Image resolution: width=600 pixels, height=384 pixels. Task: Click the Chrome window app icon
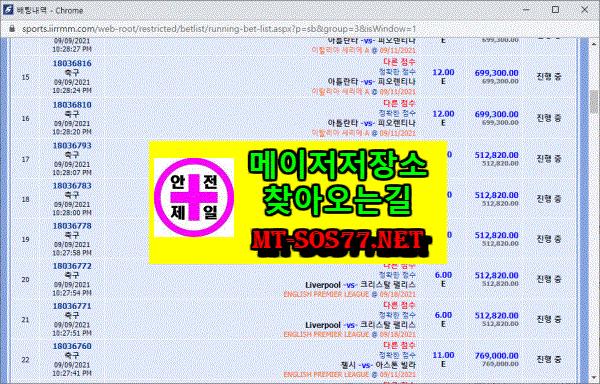click(x=8, y=10)
